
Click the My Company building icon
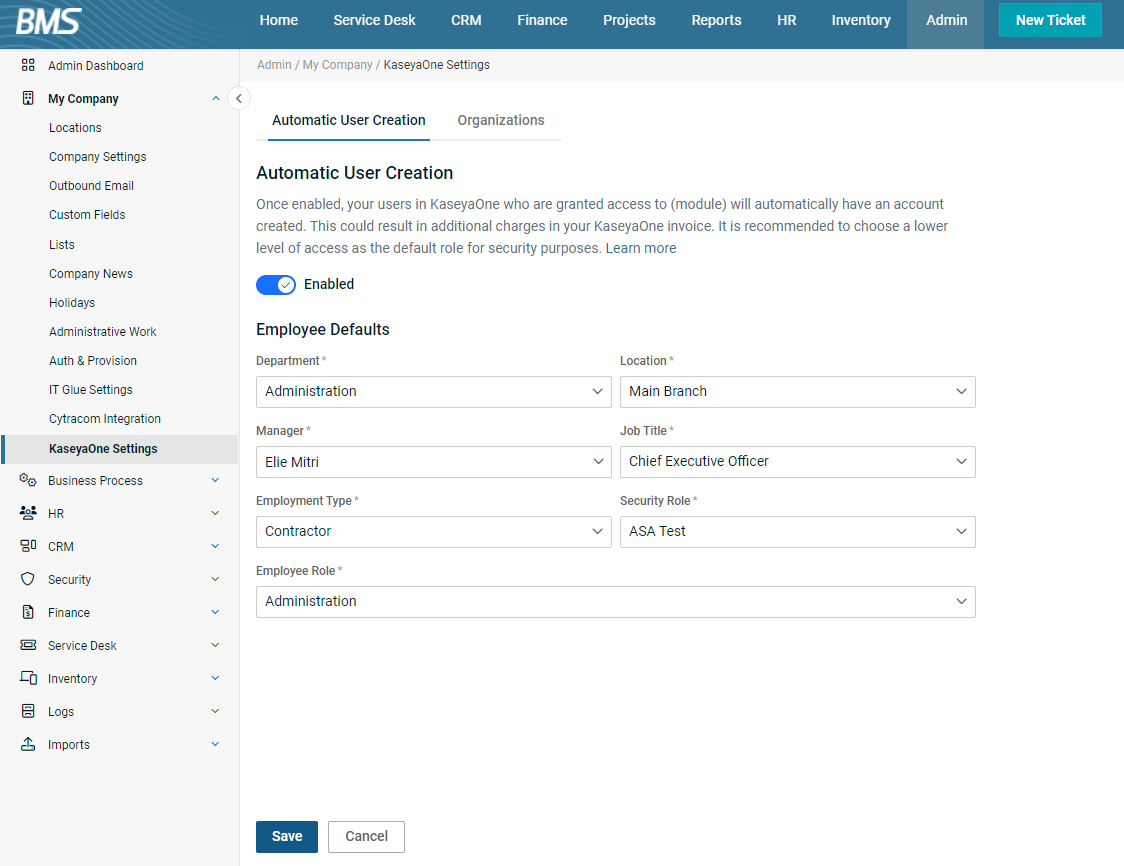click(x=28, y=98)
